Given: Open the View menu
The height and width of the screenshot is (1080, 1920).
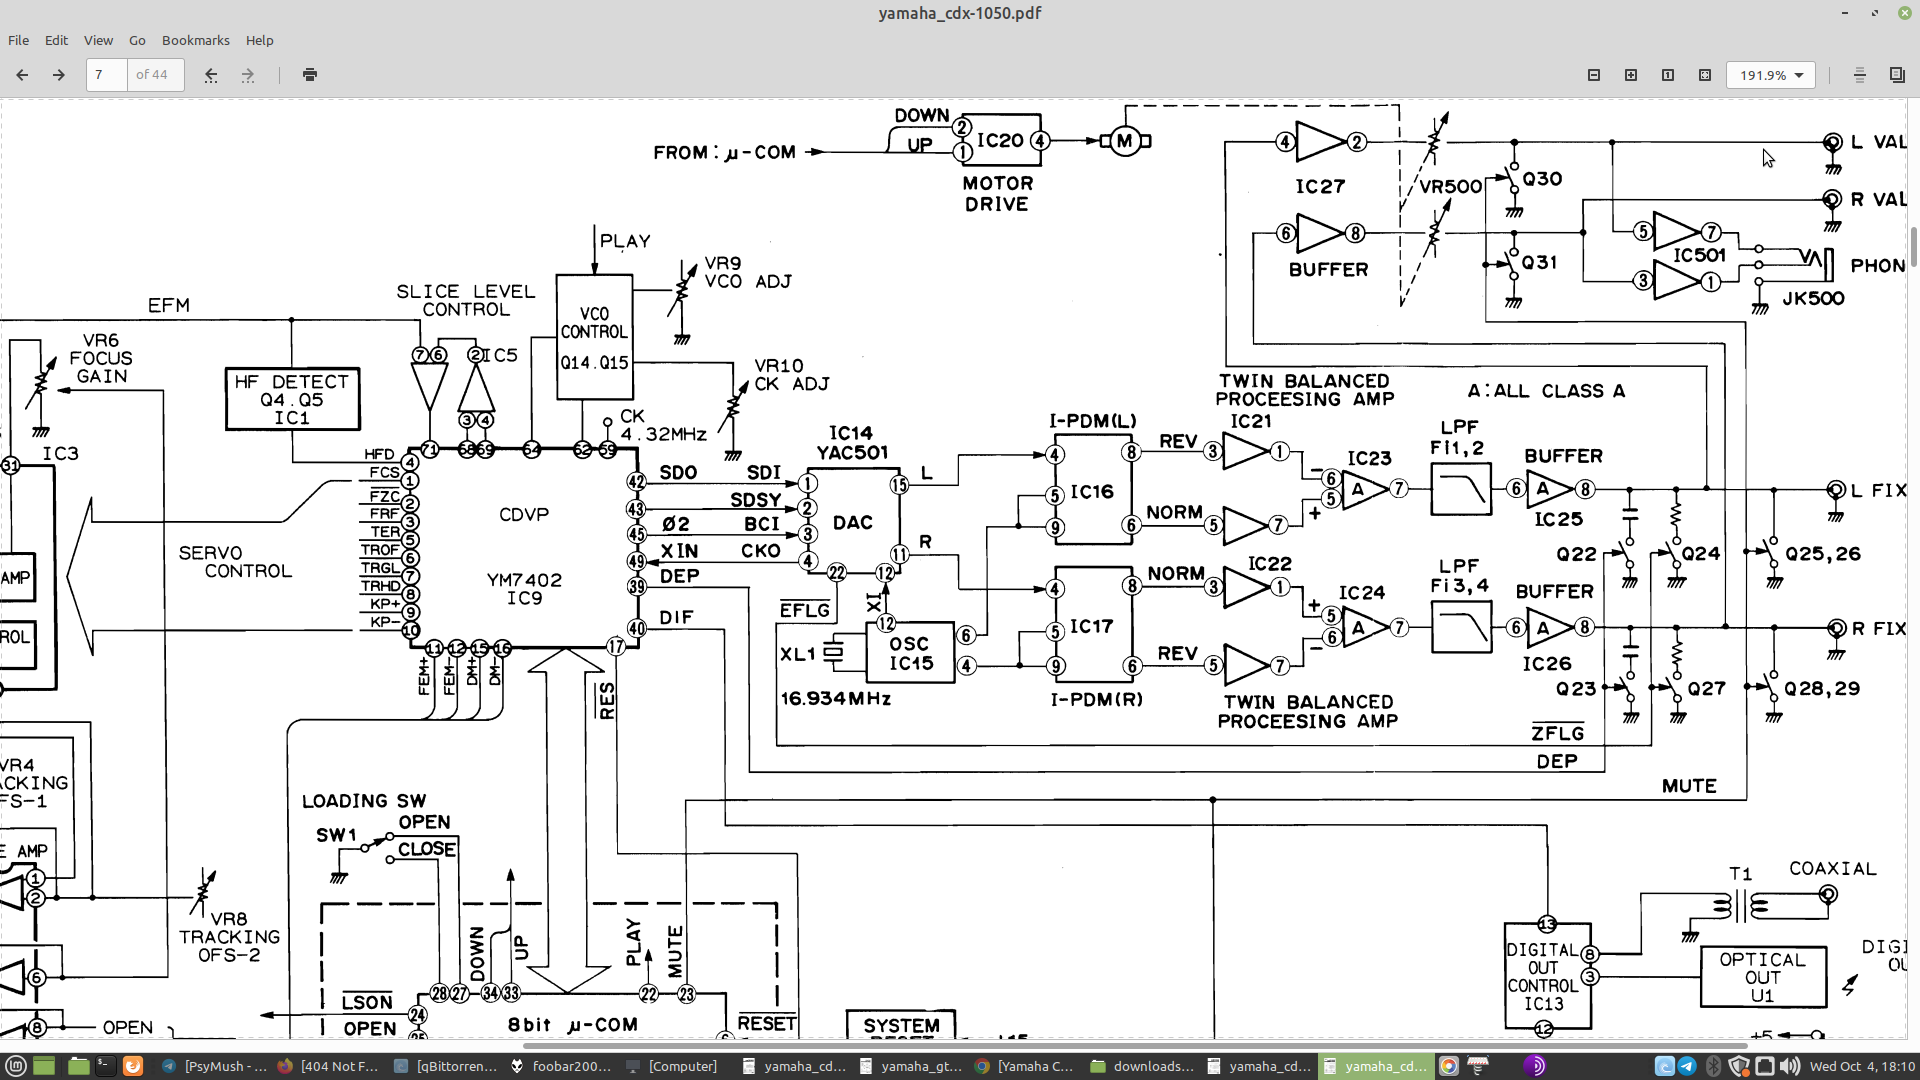Looking at the screenshot, I should pyautogui.click(x=98, y=40).
